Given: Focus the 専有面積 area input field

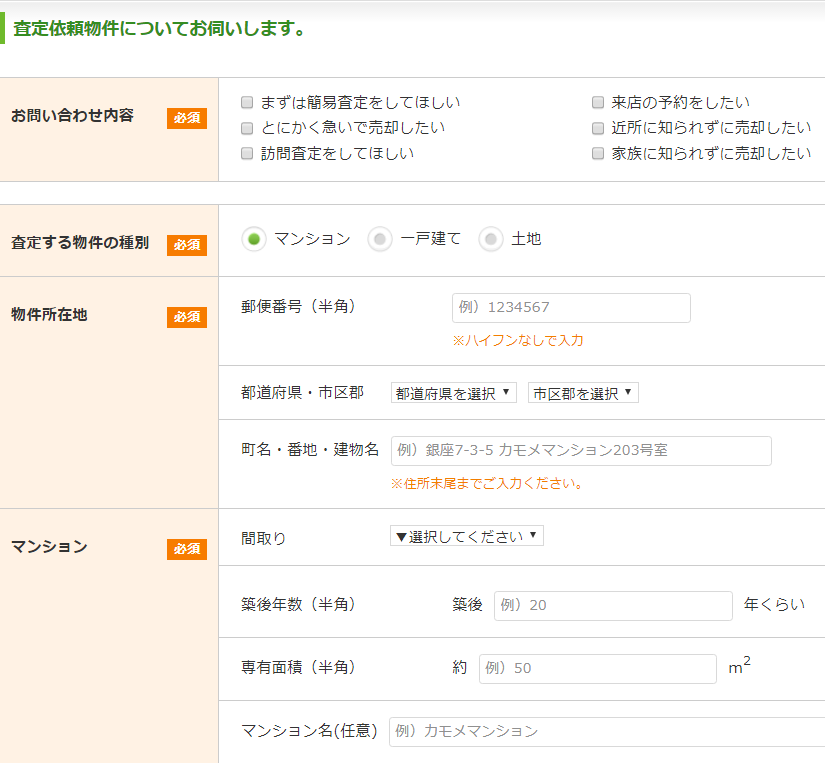Looking at the screenshot, I should point(597,668).
